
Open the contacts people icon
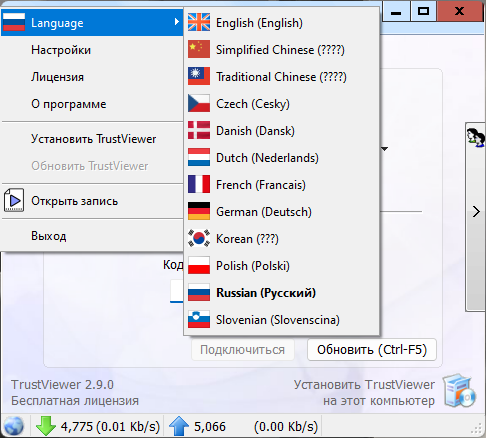point(476,138)
